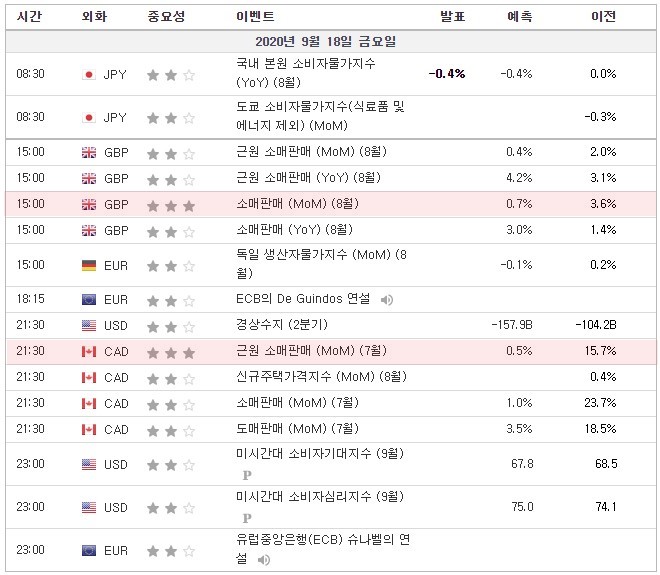660x575 pixels.
Task: Click the preliminary P icon under 소비자심리지수
Action: [247, 519]
